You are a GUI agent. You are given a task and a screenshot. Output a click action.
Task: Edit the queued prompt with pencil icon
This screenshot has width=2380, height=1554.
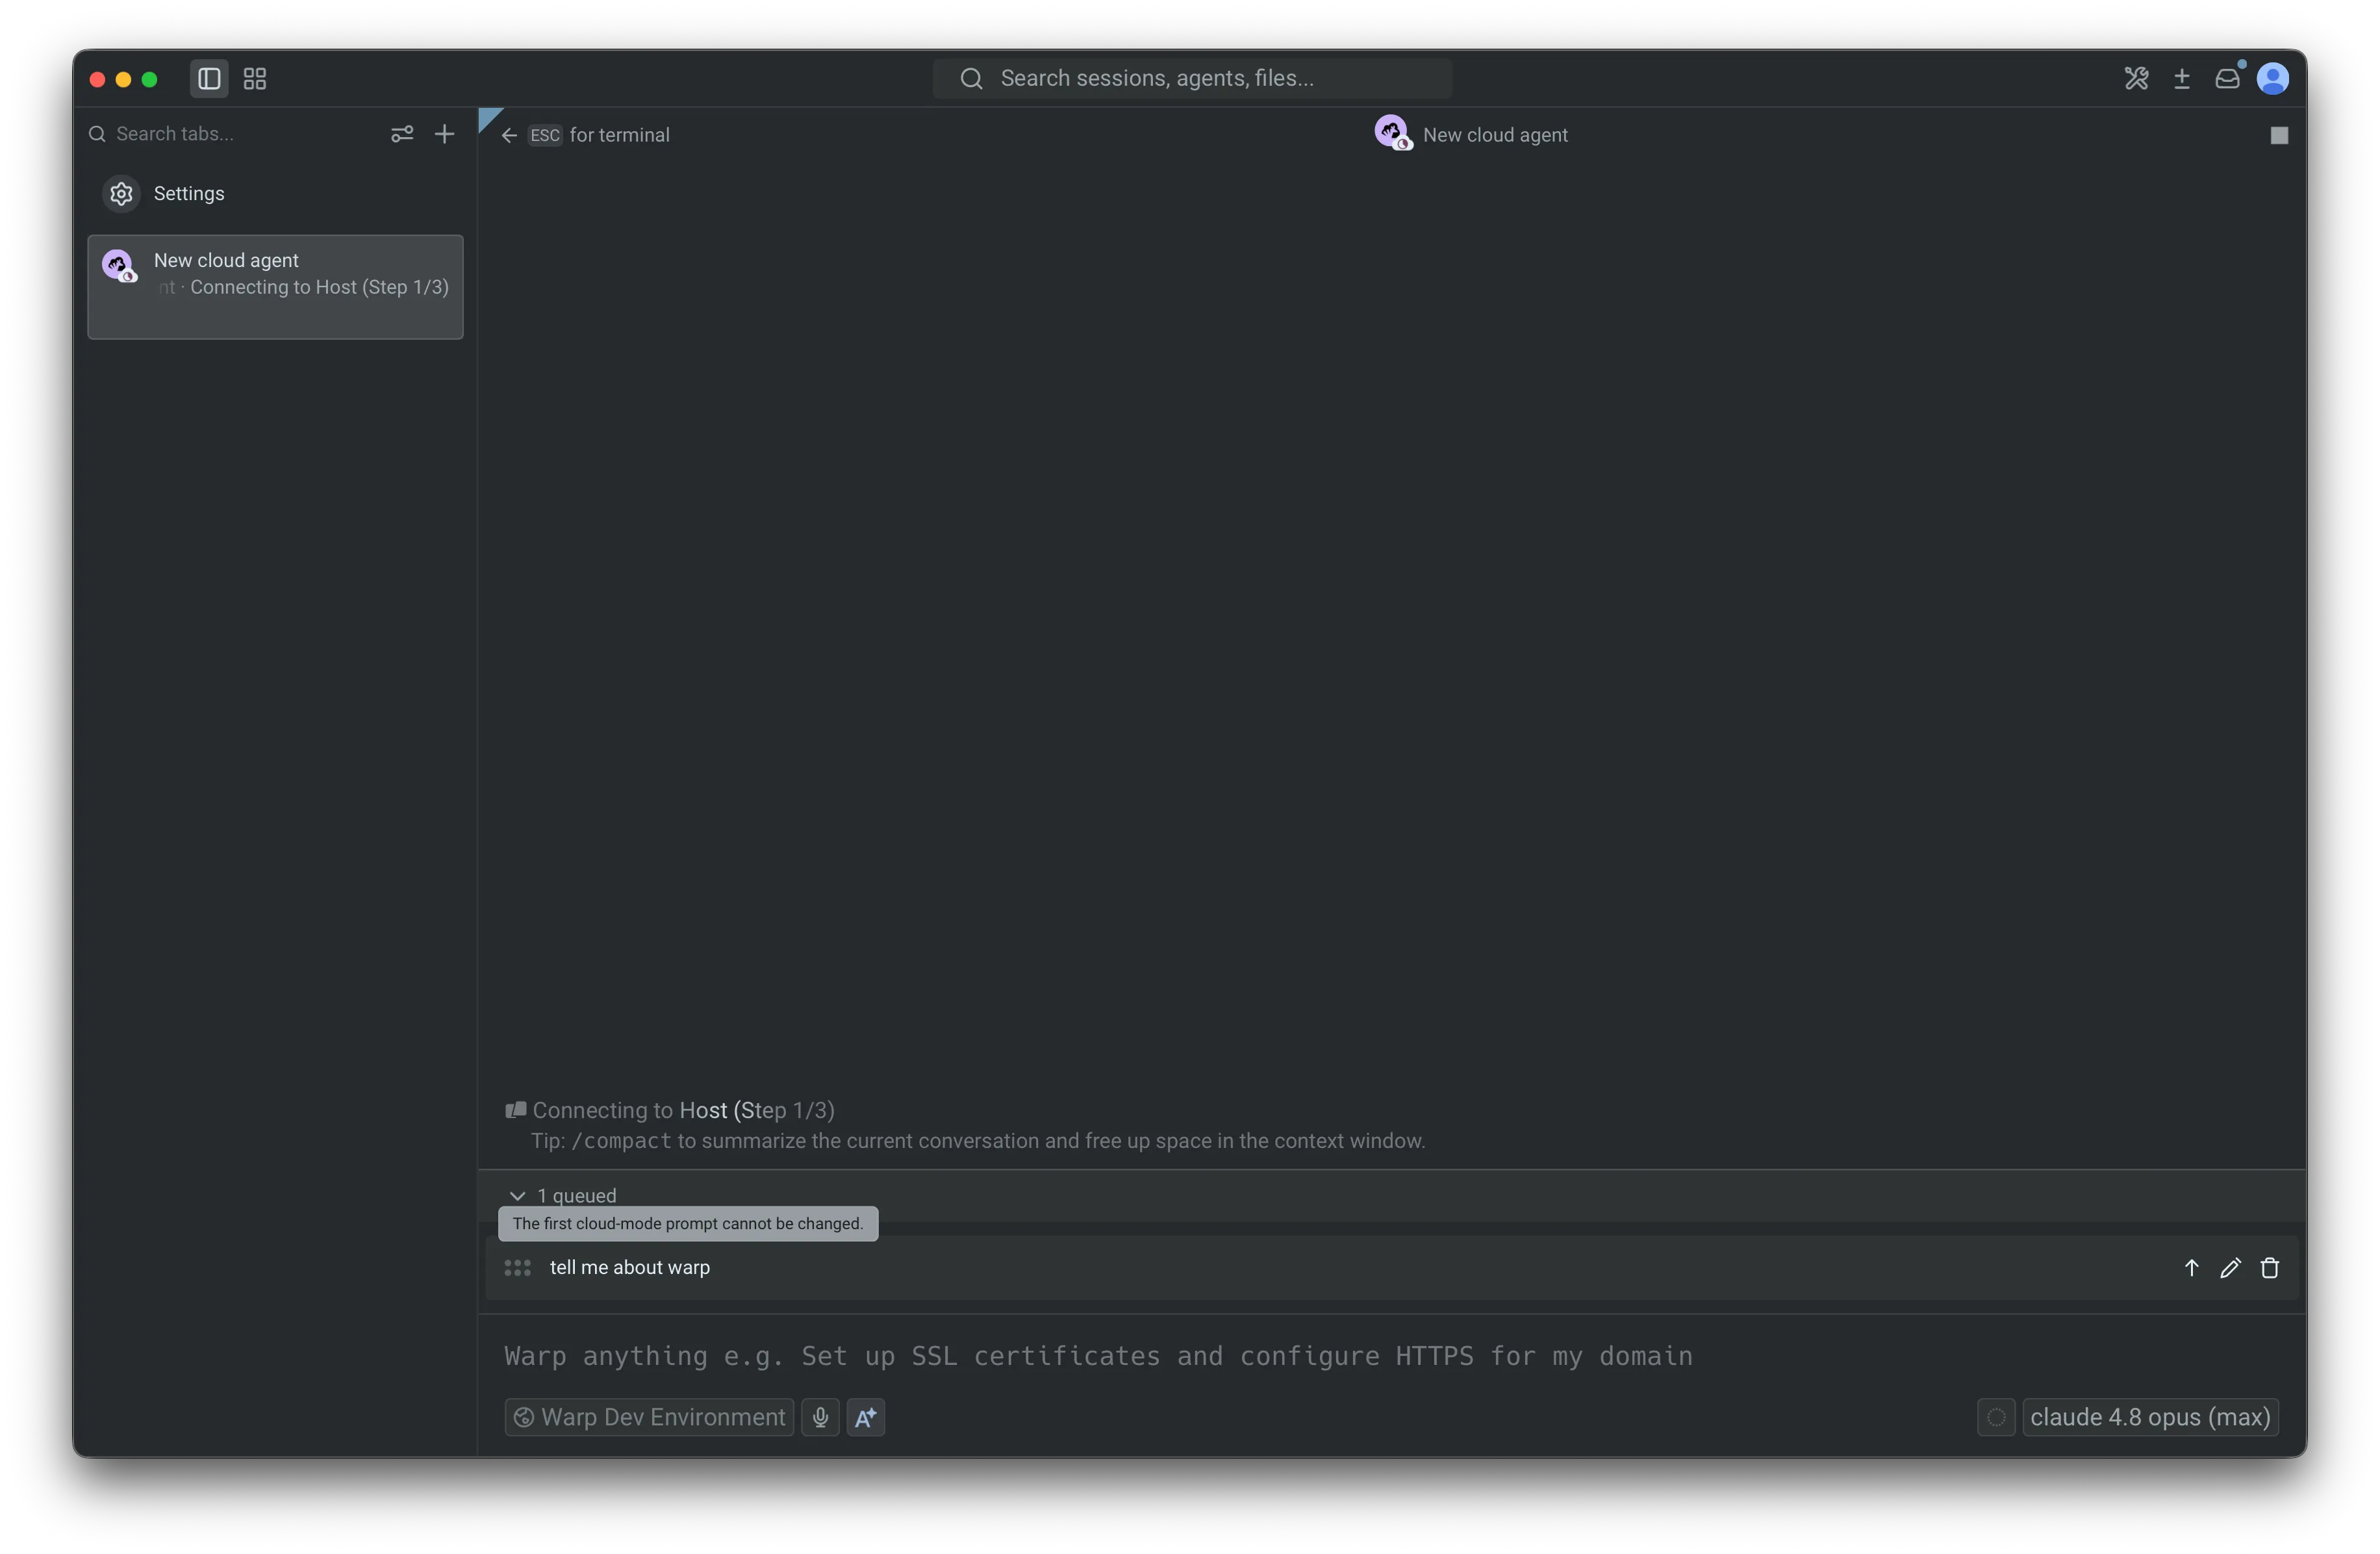coord(2230,1268)
